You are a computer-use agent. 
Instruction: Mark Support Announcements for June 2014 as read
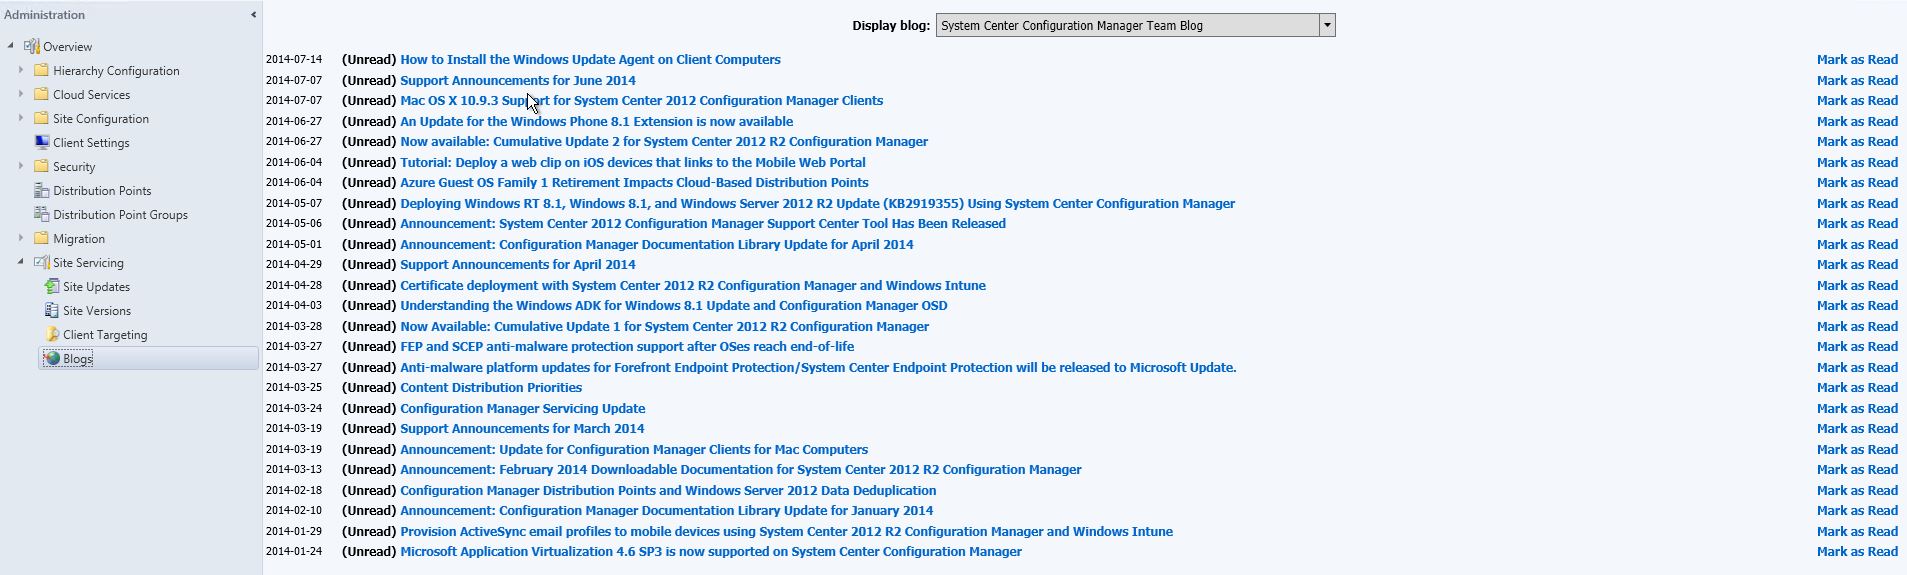tap(1857, 80)
